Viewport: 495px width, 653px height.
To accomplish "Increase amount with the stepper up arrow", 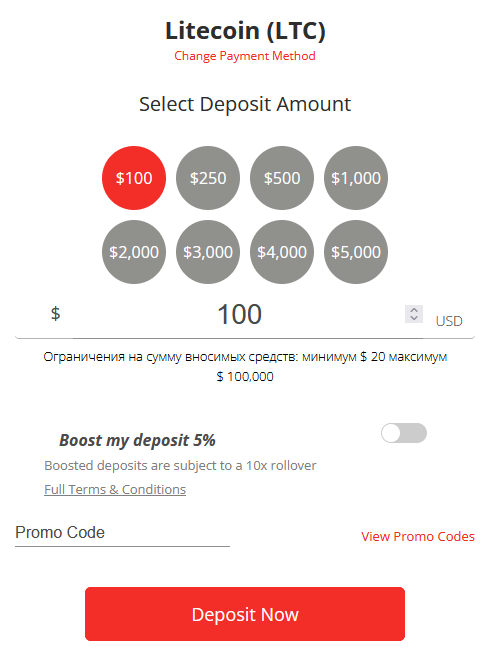I will (x=414, y=310).
